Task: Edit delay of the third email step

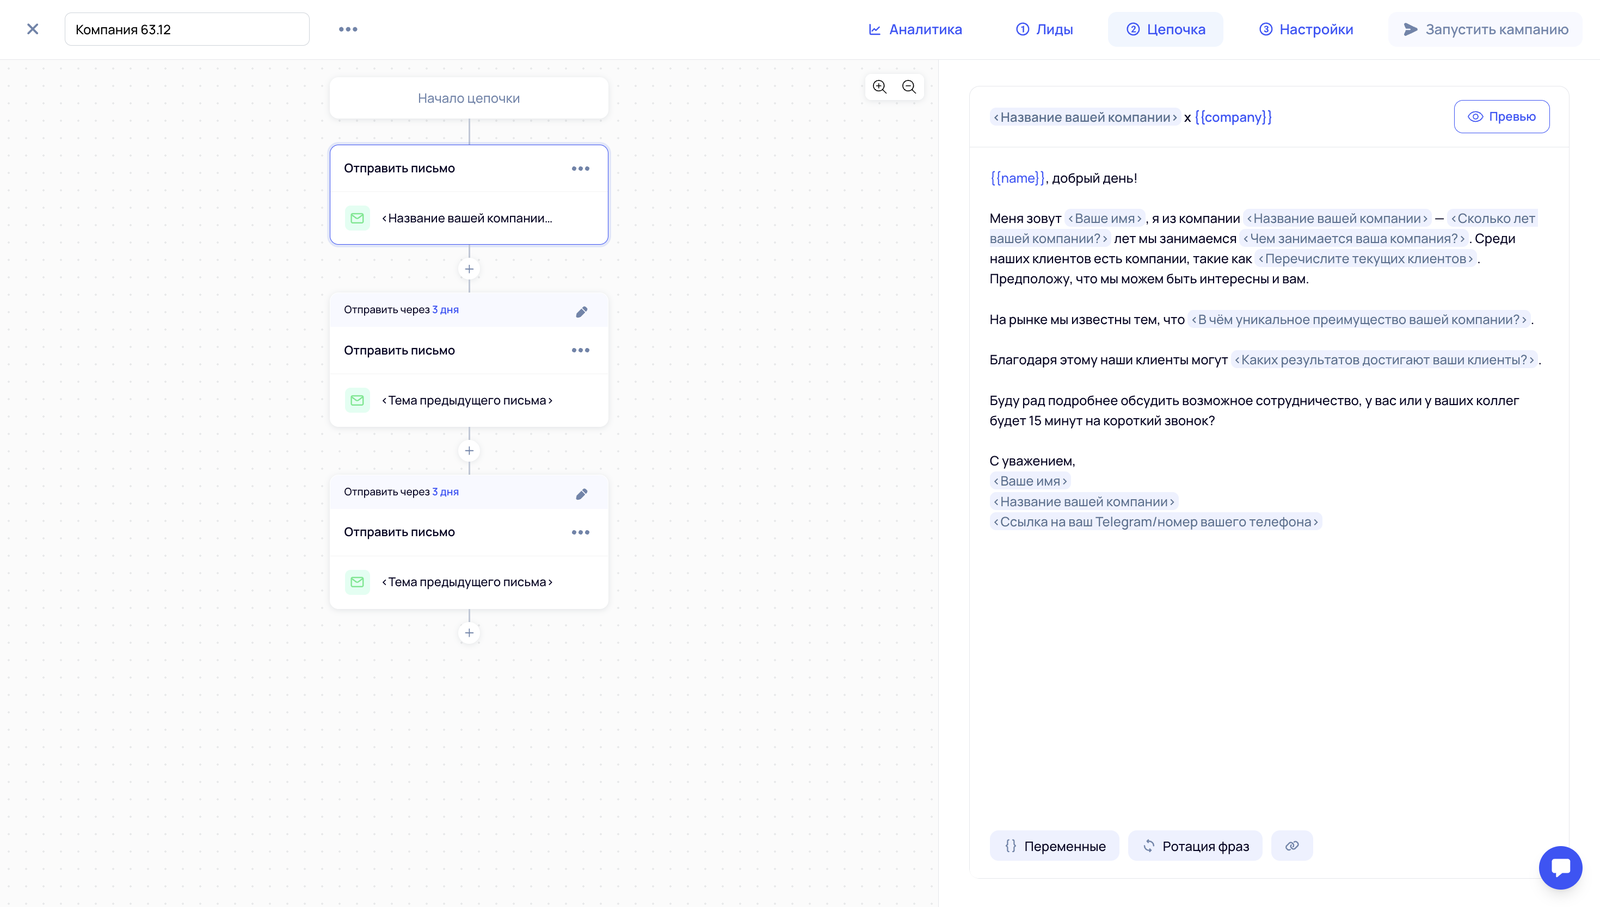Action: click(581, 494)
